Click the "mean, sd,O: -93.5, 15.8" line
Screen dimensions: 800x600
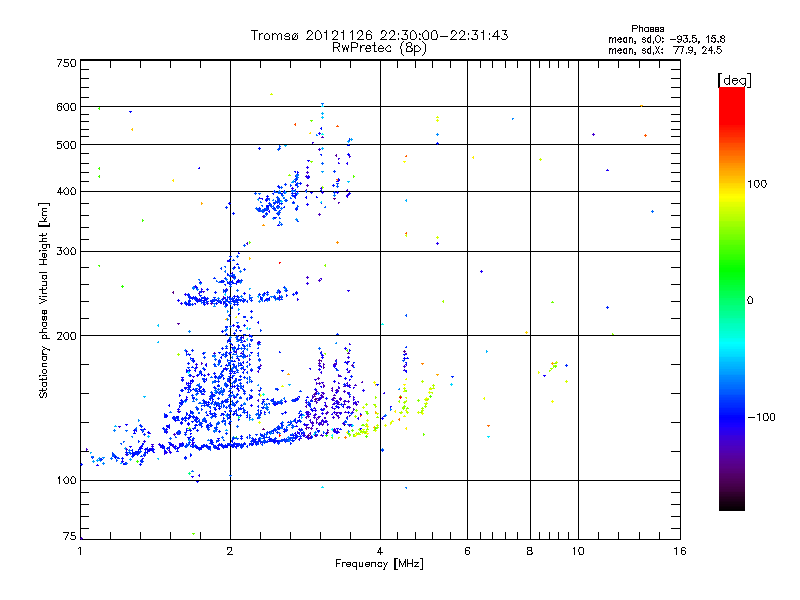pos(666,39)
